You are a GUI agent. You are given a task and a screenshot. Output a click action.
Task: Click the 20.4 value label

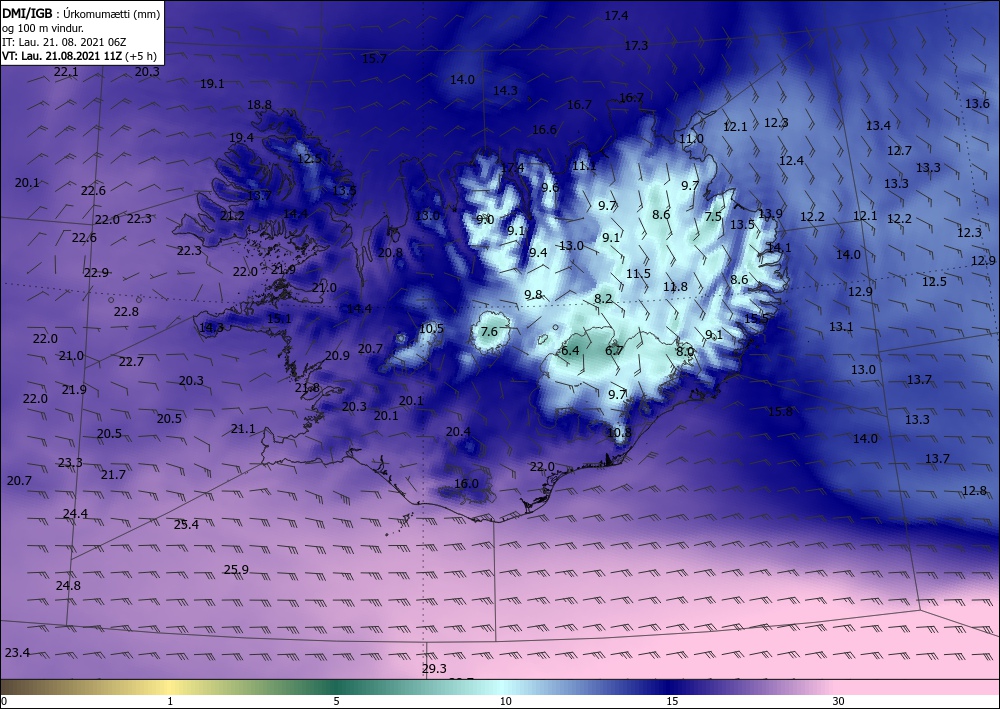pos(458,432)
